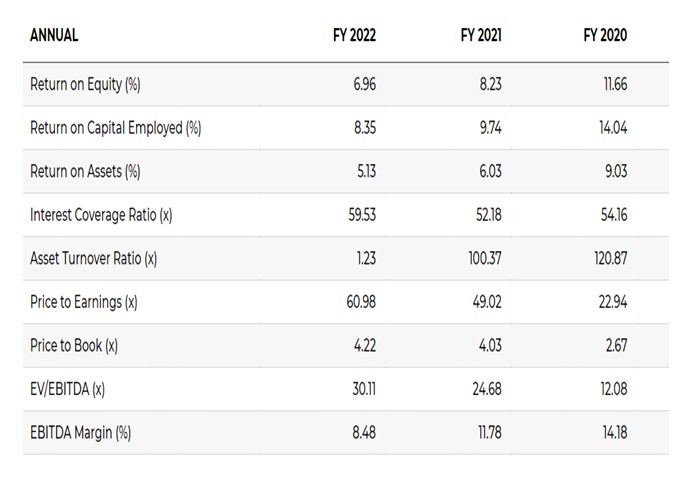The width and height of the screenshot is (683, 485).
Task: Click the FY 2022 Return on Equity value 6.96
Action: coord(364,85)
